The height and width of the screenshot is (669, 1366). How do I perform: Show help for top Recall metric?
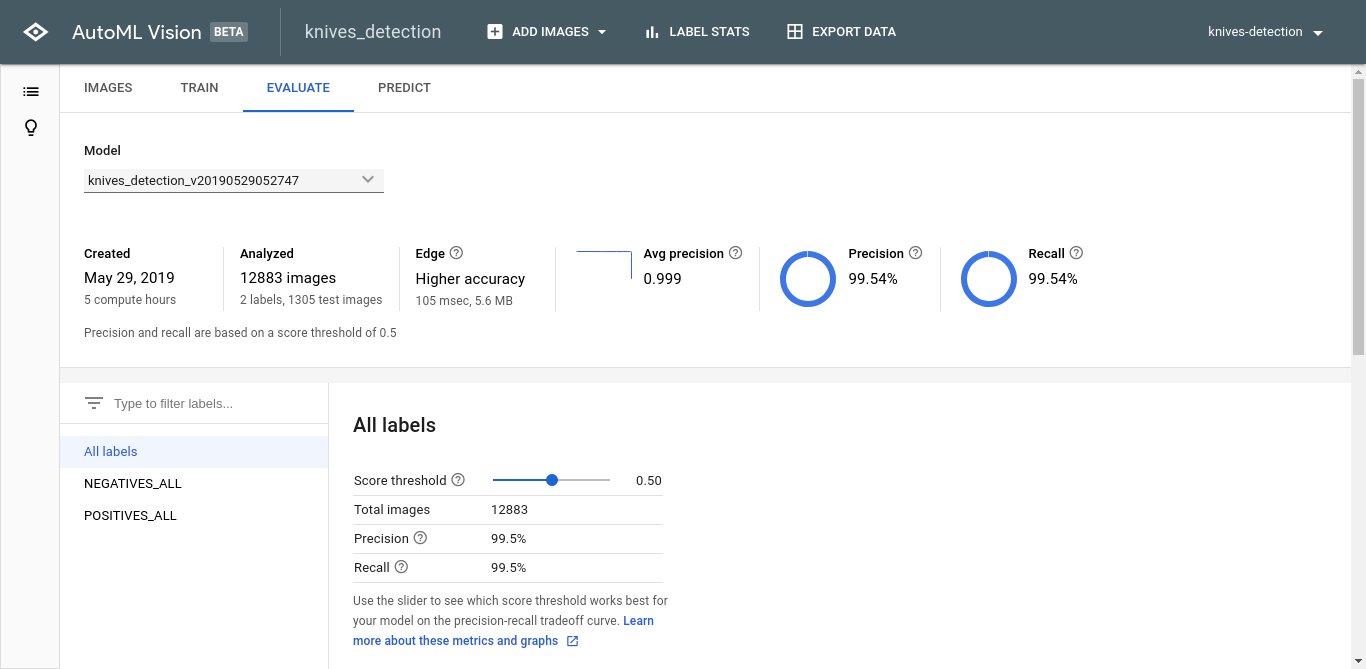point(1076,253)
